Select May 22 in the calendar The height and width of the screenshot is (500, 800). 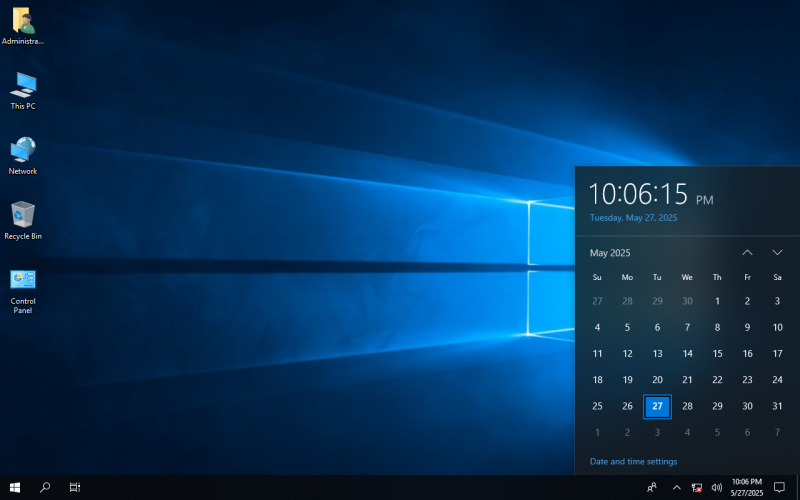(717, 380)
